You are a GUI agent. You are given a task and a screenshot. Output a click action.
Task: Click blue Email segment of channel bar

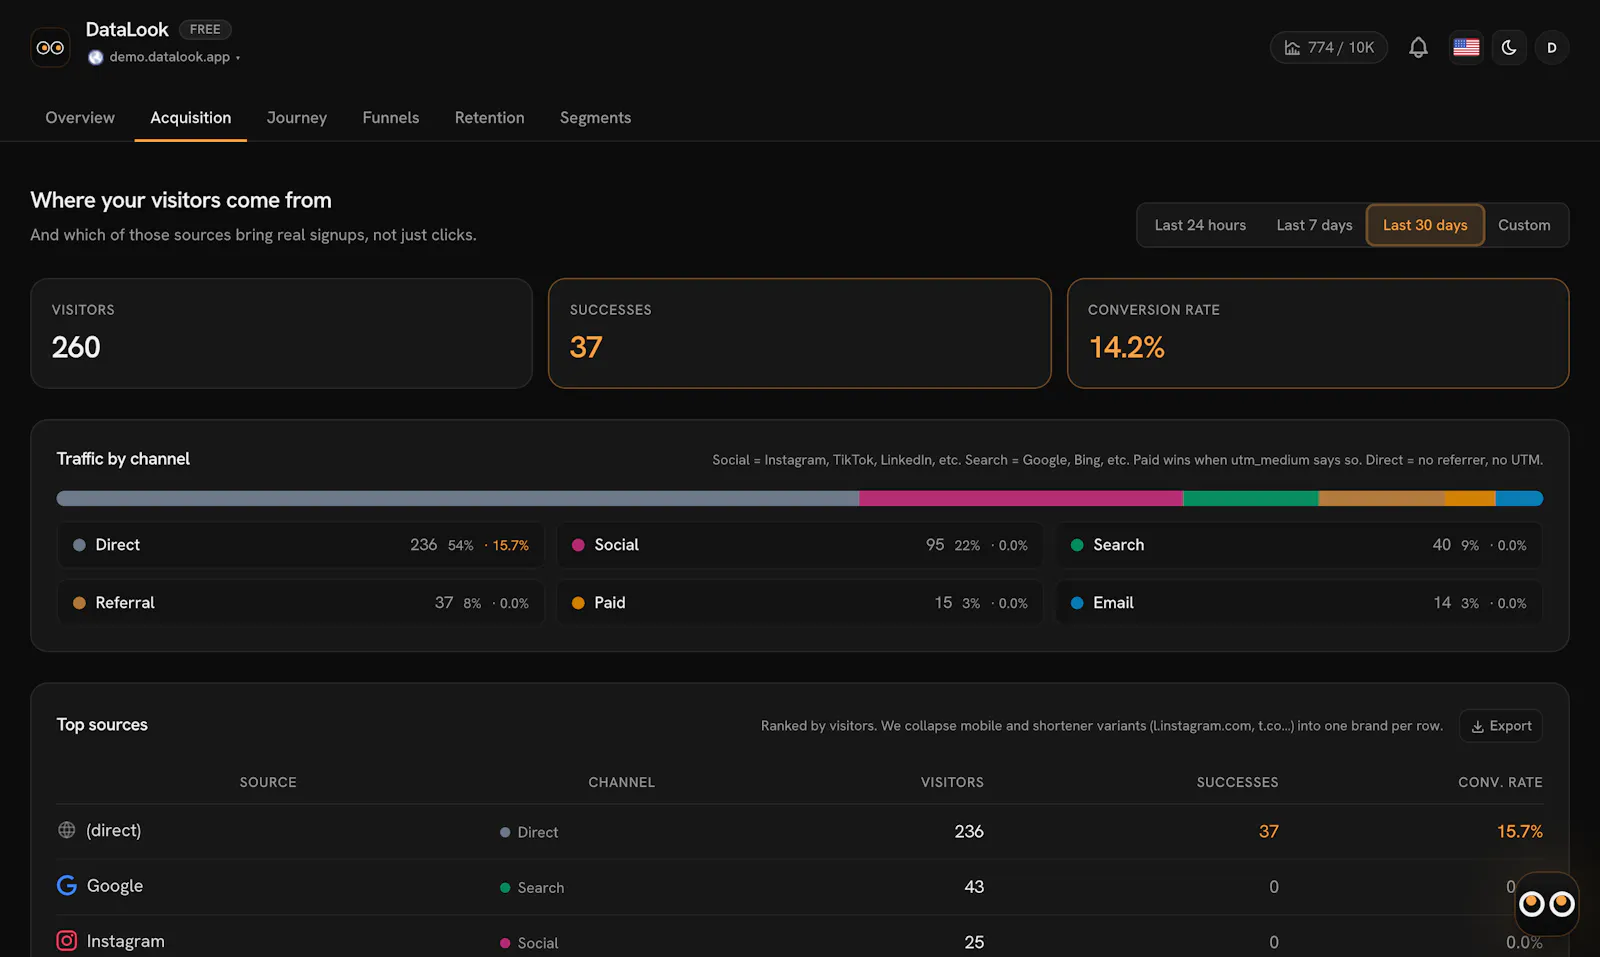(1519, 498)
